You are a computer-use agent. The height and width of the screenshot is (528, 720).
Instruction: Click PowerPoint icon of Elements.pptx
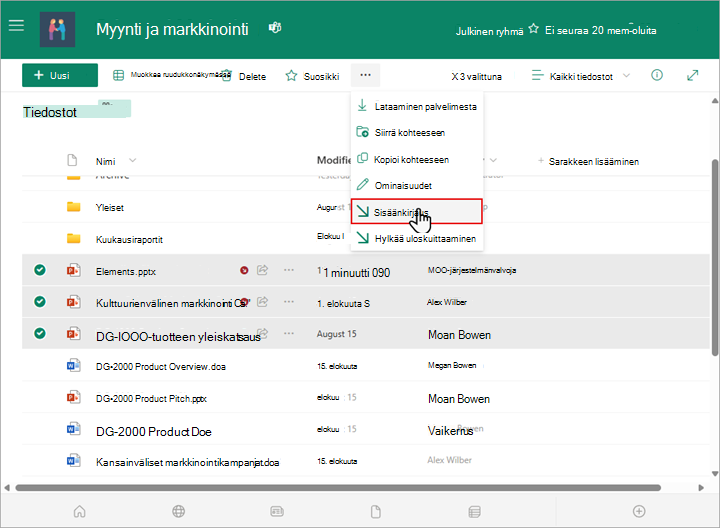73,270
